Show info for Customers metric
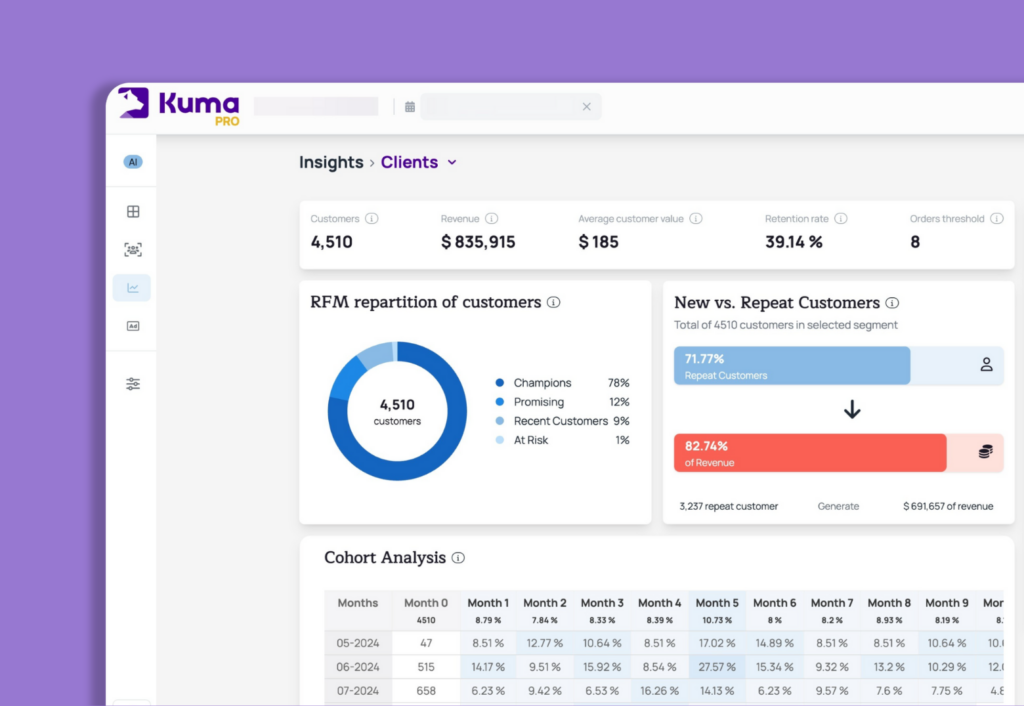Screen dimensions: 1024x706 click(x=372, y=219)
